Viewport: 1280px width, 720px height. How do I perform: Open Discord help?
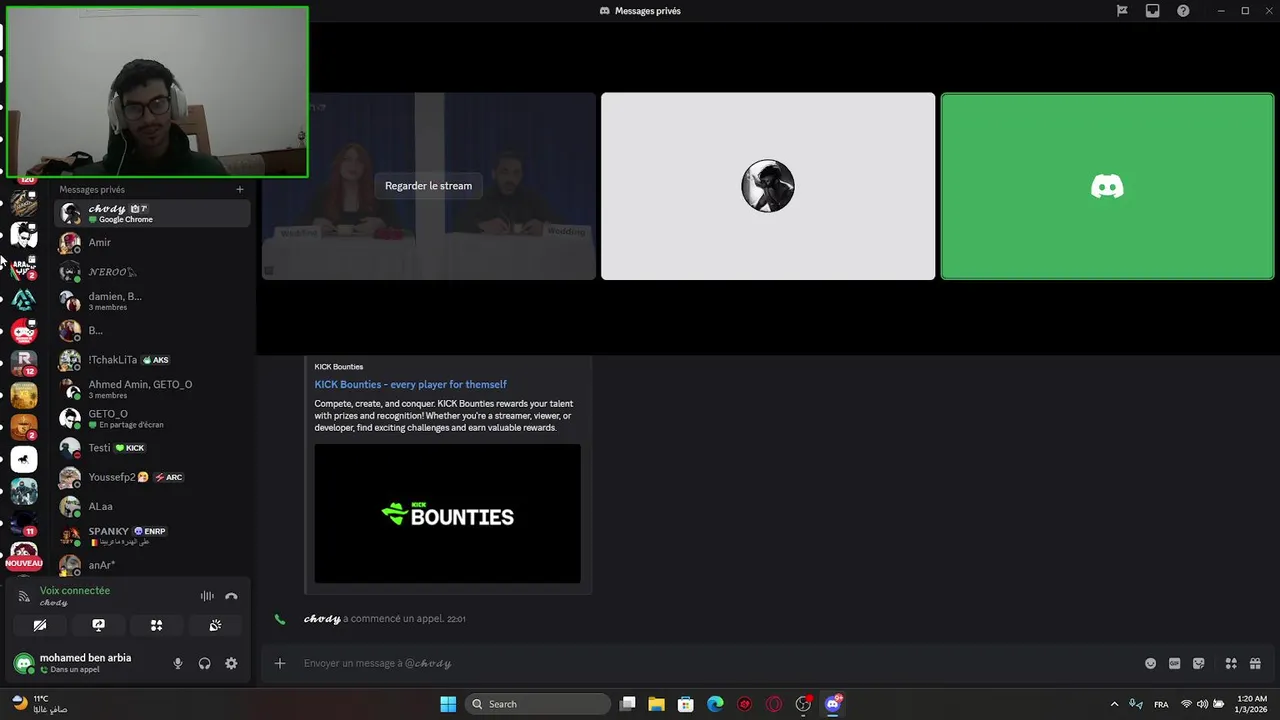[1183, 11]
